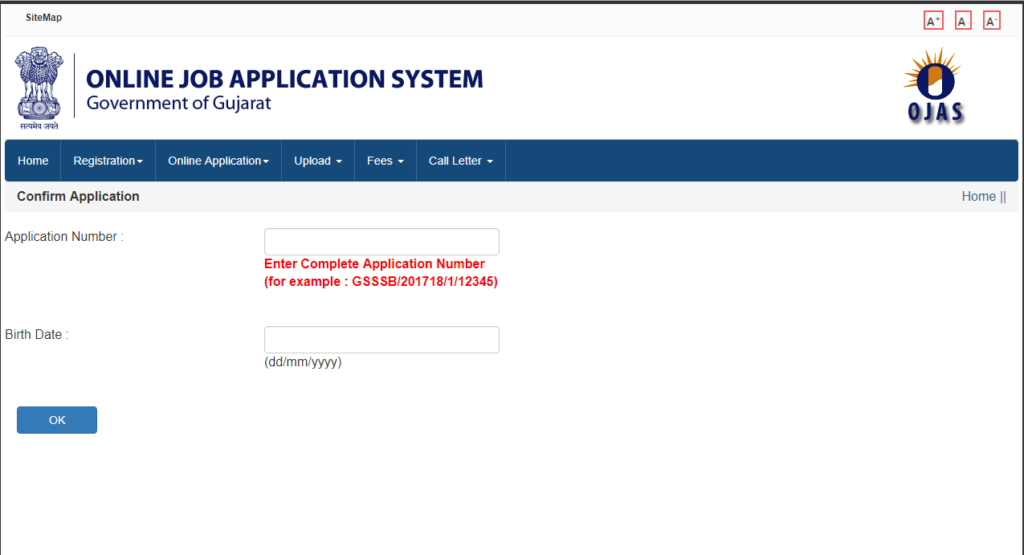The image size is (1024, 555).
Task: Open the Upload dropdown menu
Action: [318, 161]
